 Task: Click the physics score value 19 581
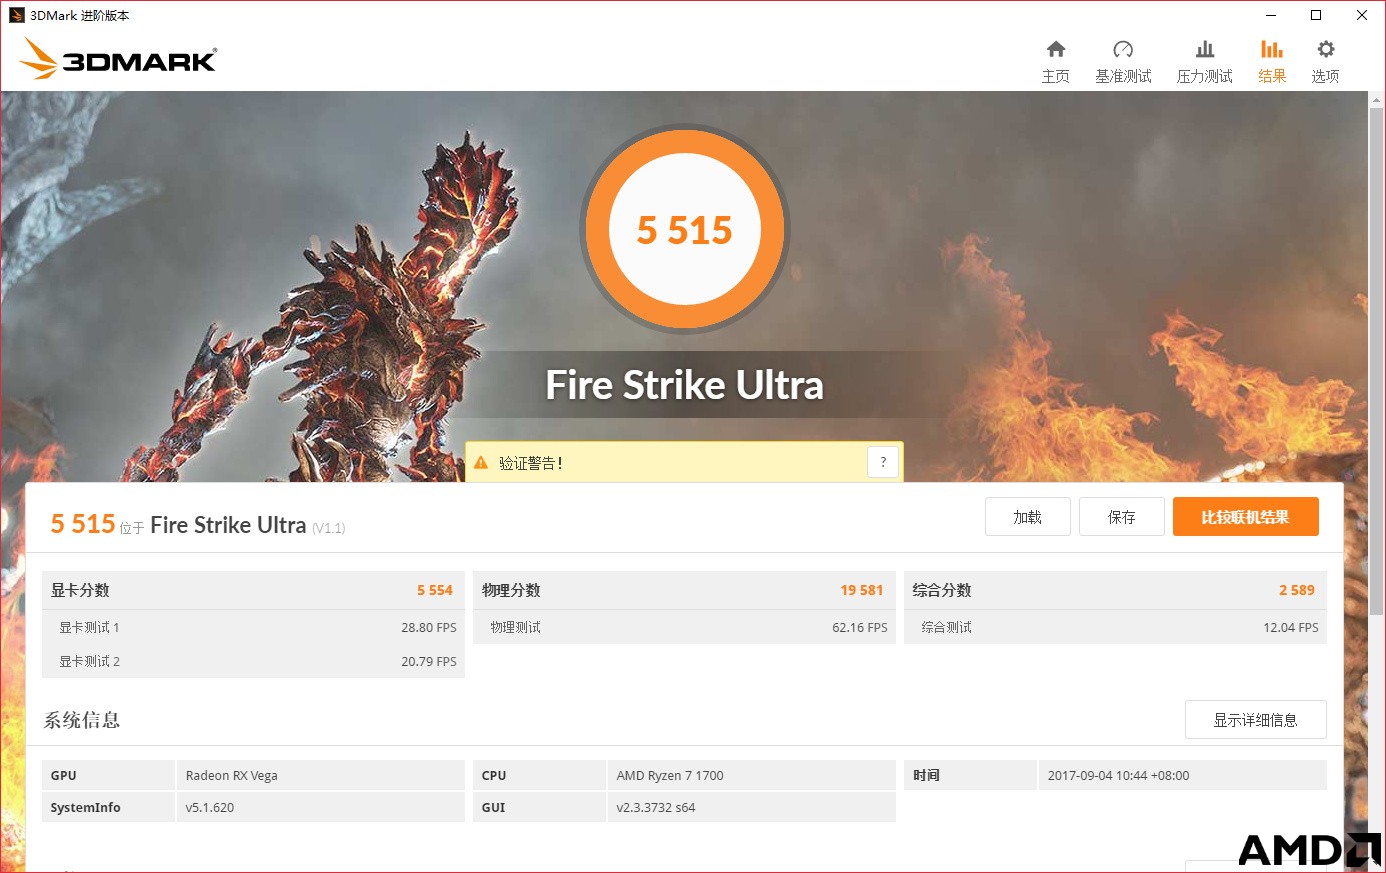pos(862,590)
